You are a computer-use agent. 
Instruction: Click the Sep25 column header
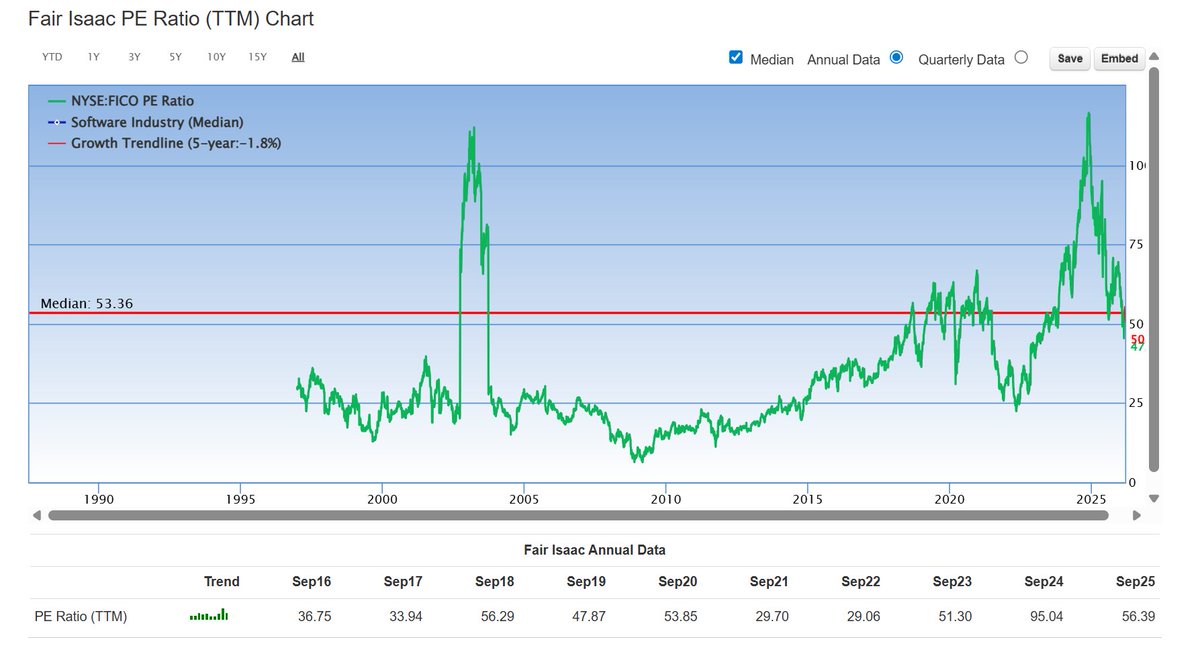point(1136,581)
